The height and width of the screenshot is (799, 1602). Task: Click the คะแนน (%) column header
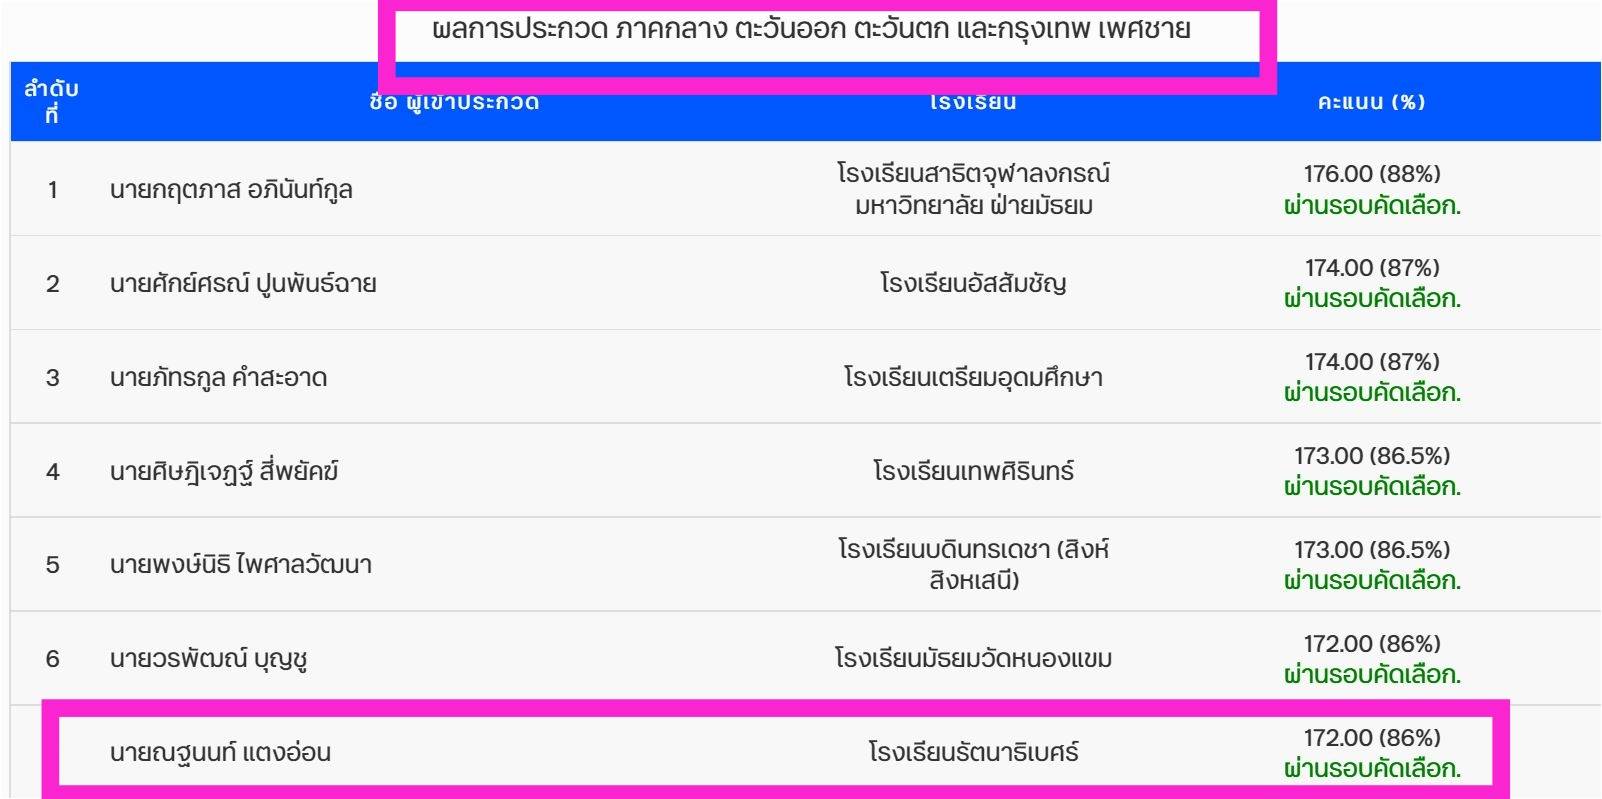pyautogui.click(x=1371, y=101)
